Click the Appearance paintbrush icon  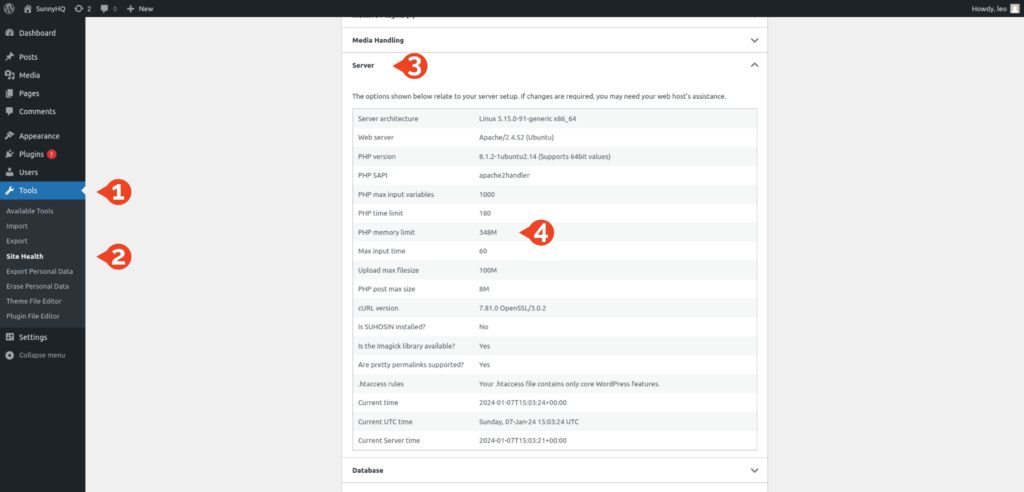[9, 136]
